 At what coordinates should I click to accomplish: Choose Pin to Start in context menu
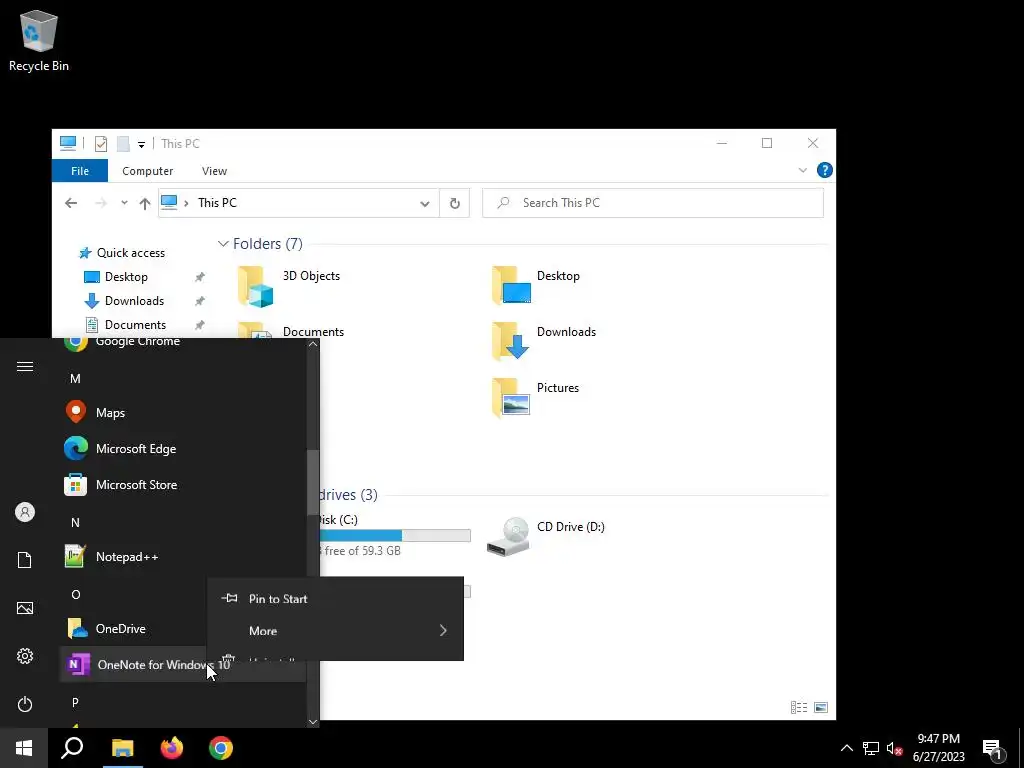[335, 598]
